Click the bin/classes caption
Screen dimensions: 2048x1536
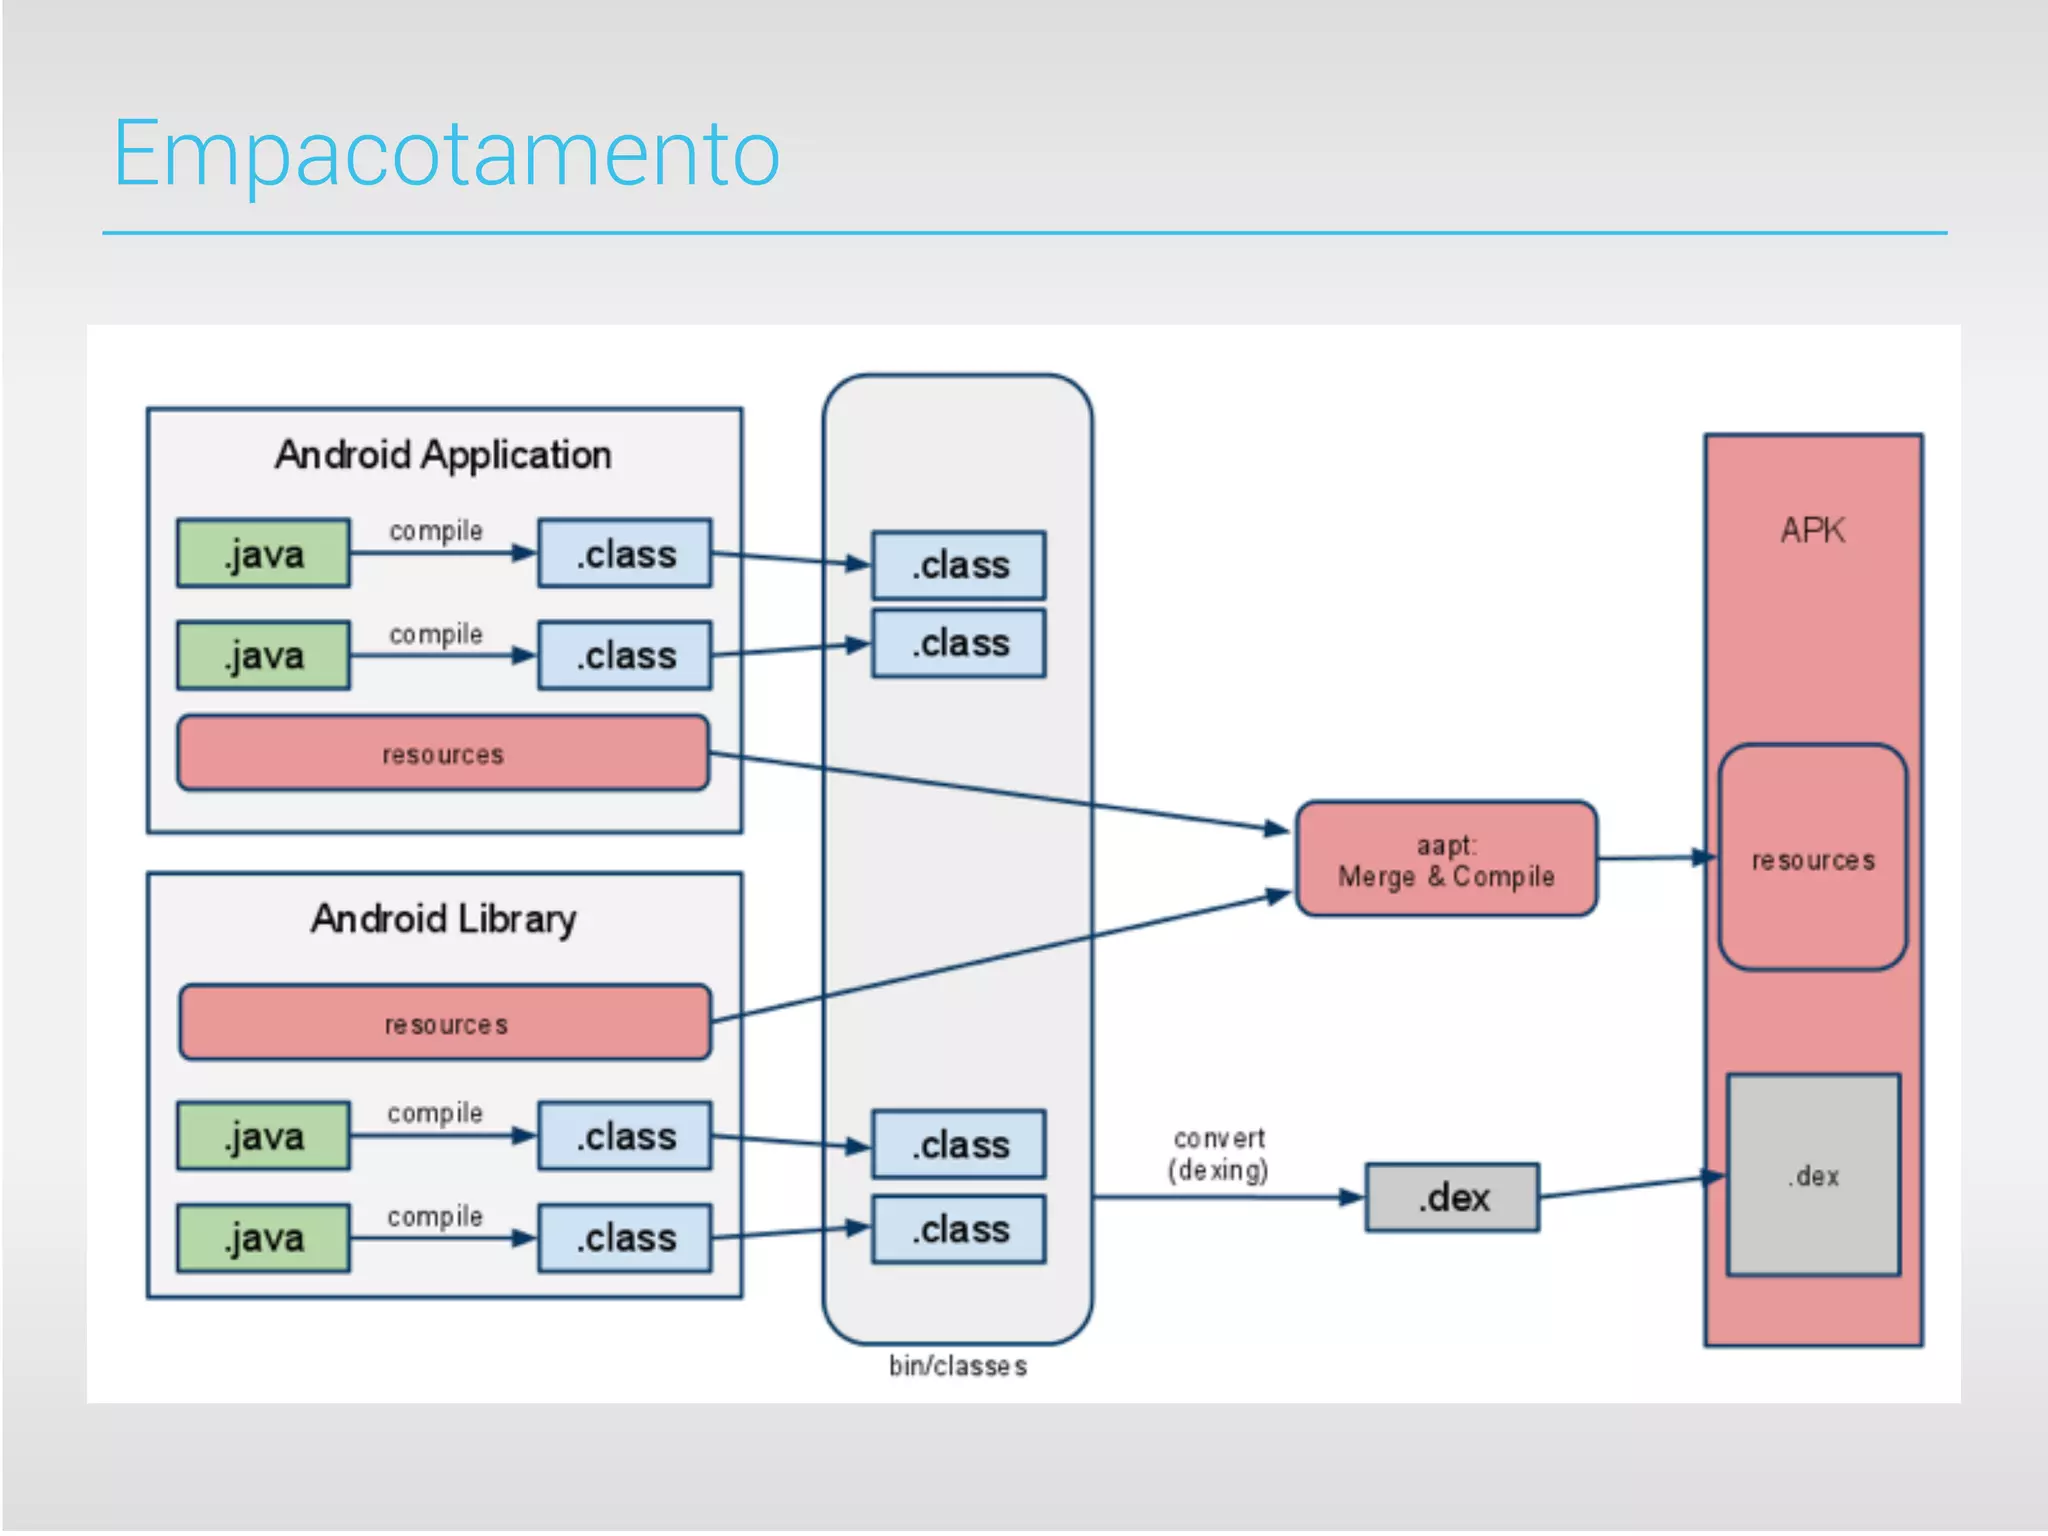click(x=957, y=1366)
